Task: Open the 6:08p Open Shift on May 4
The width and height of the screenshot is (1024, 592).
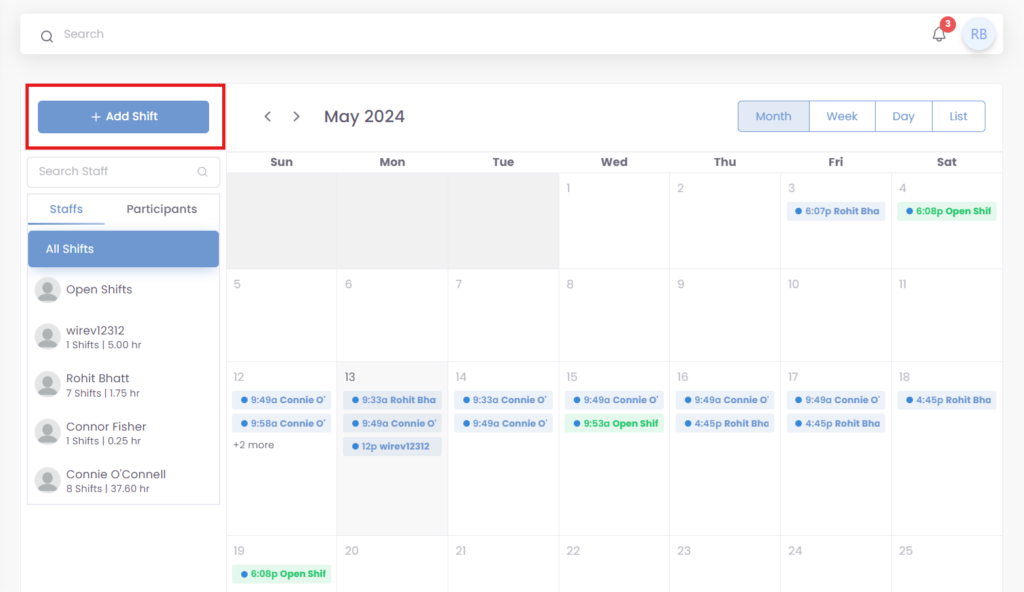Action: (x=946, y=211)
